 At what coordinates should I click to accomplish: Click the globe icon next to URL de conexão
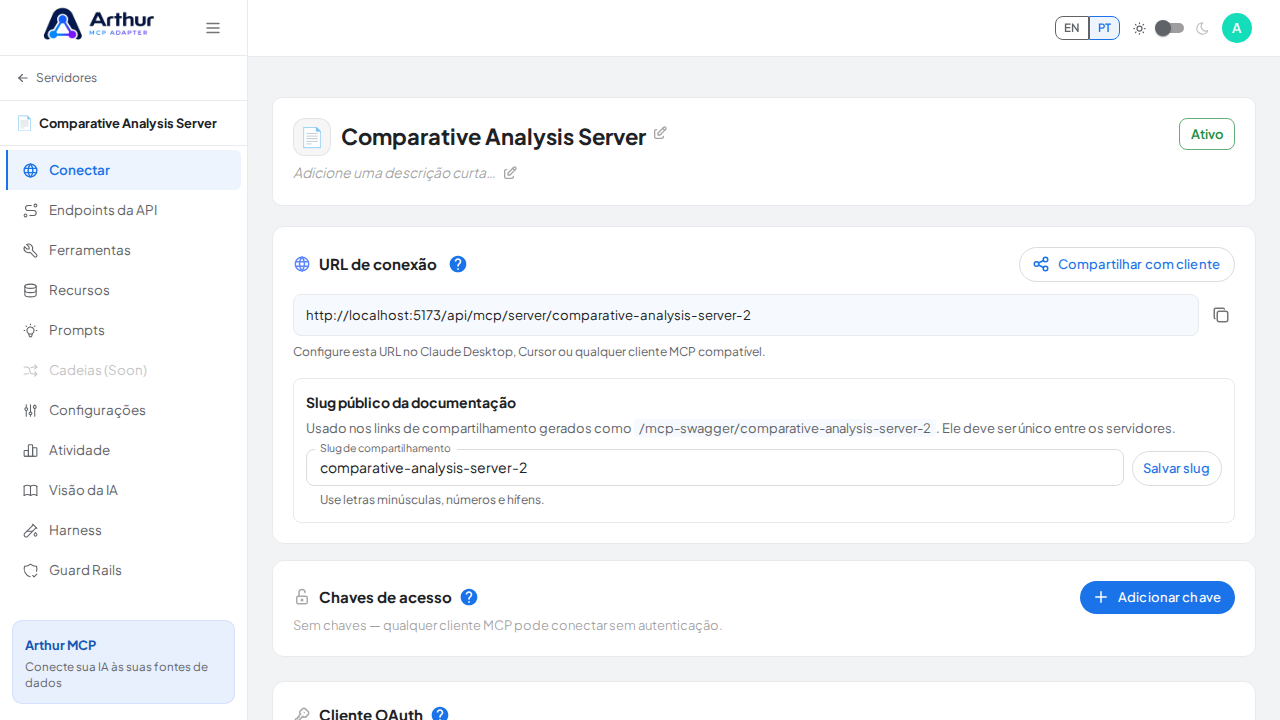pyautogui.click(x=302, y=264)
